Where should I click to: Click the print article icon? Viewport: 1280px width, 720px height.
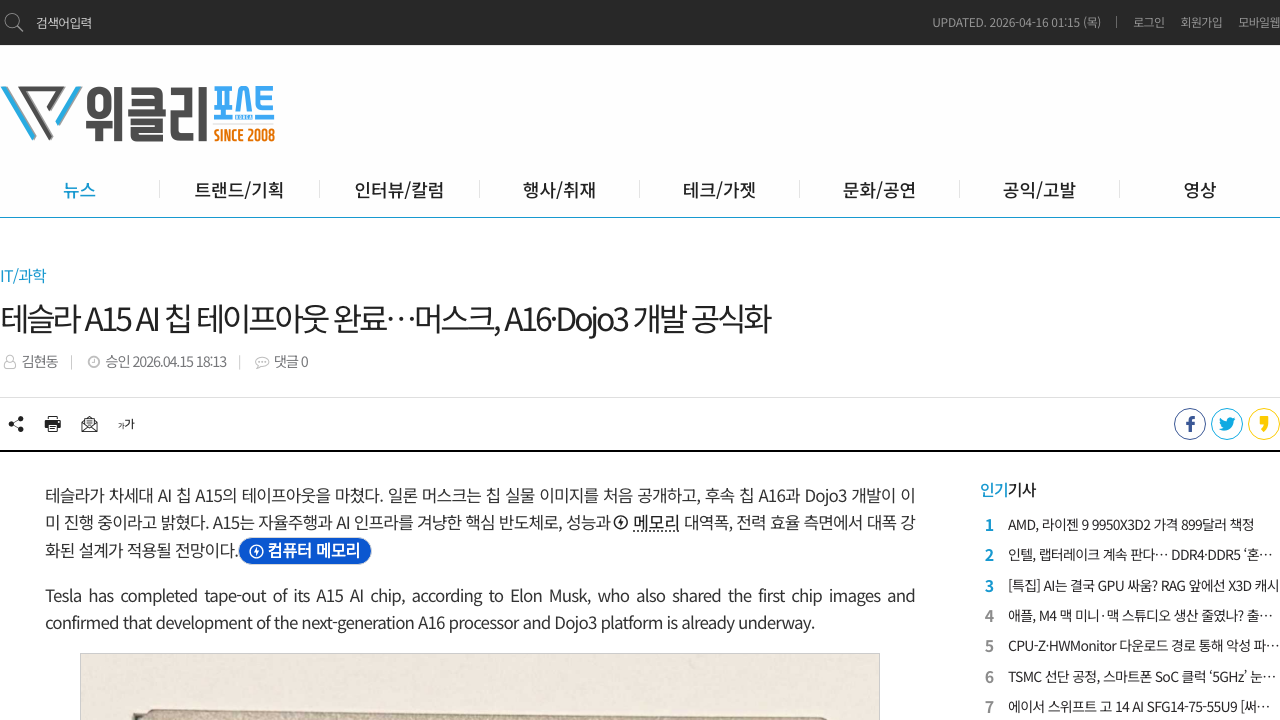[x=53, y=424]
